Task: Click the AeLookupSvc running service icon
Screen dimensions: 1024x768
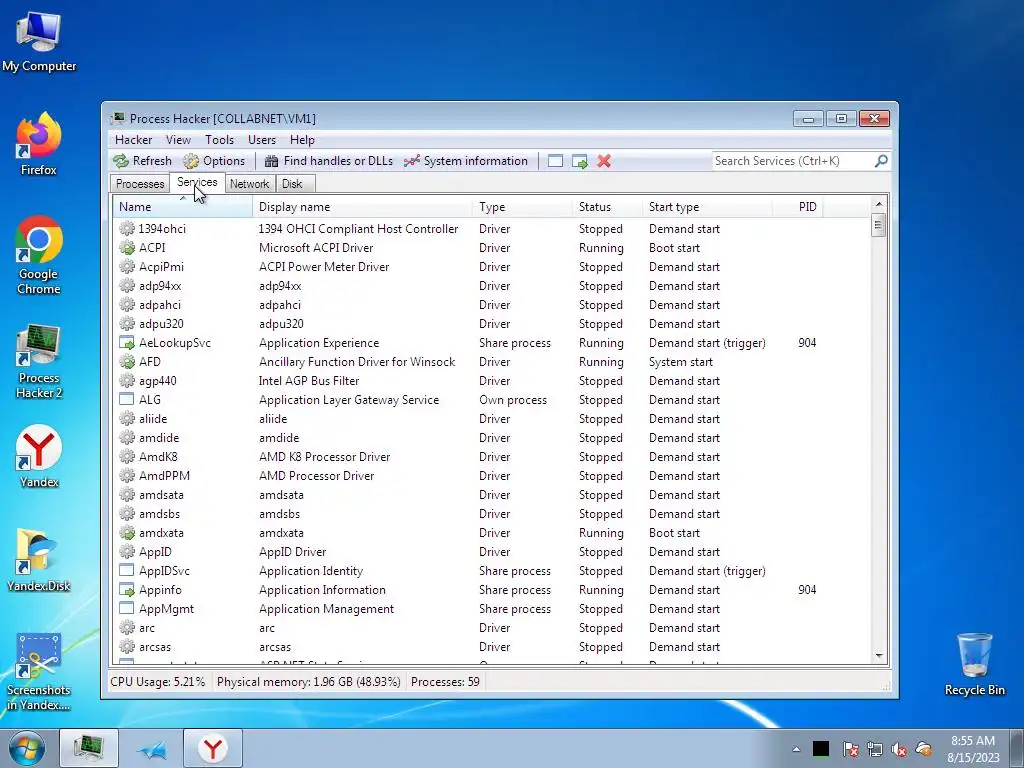Action: tap(127, 343)
